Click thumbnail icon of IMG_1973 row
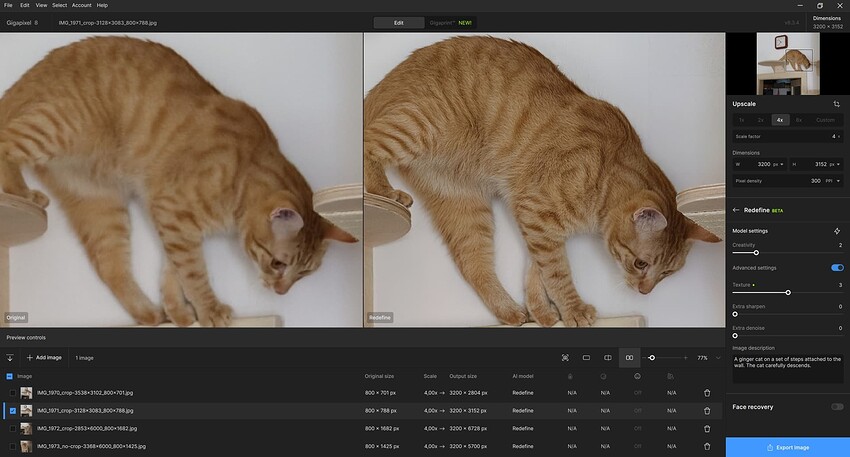The width and height of the screenshot is (850, 457). 26,446
